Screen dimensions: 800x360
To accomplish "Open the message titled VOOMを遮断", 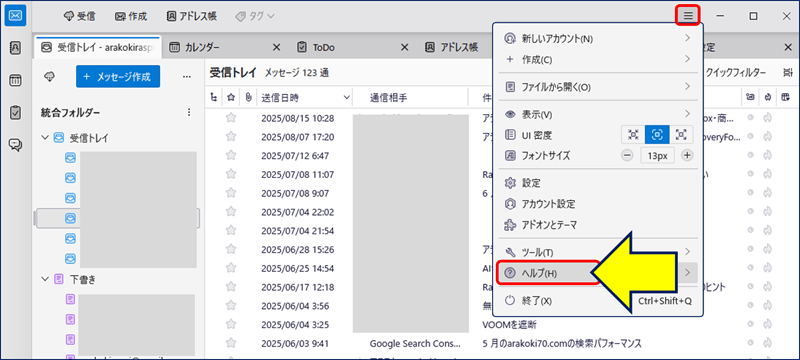I will [509, 324].
